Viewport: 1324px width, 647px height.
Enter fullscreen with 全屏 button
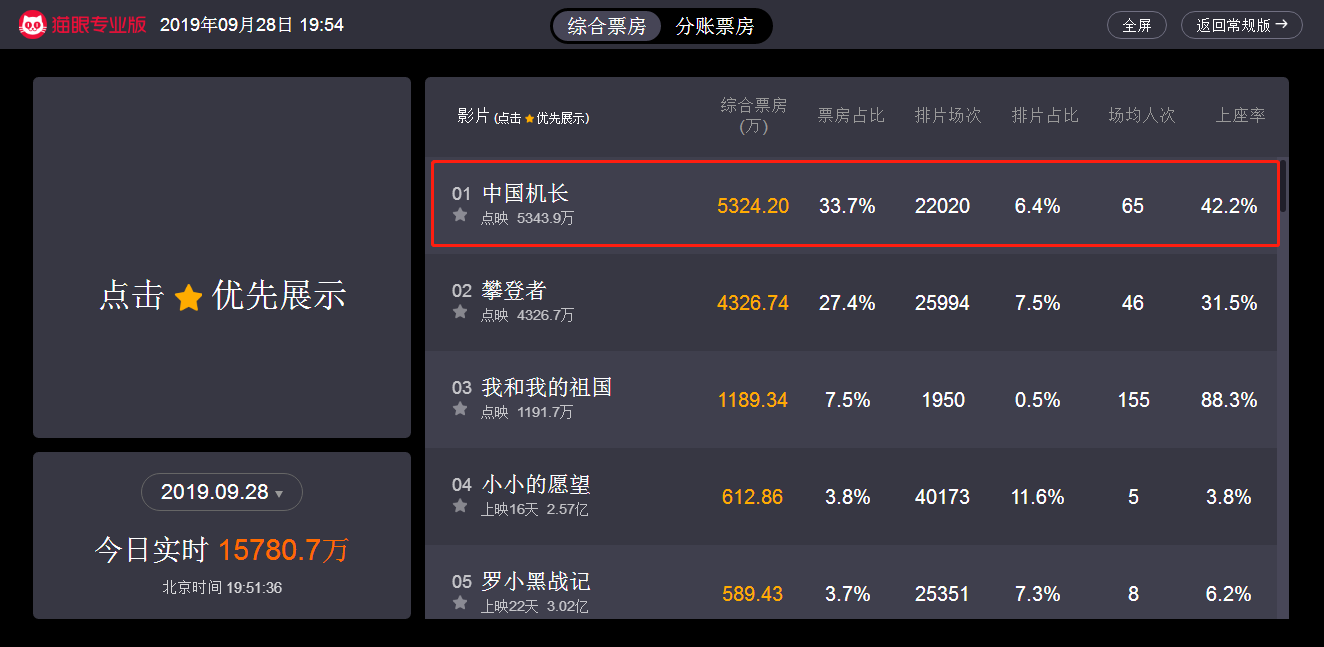[1136, 26]
